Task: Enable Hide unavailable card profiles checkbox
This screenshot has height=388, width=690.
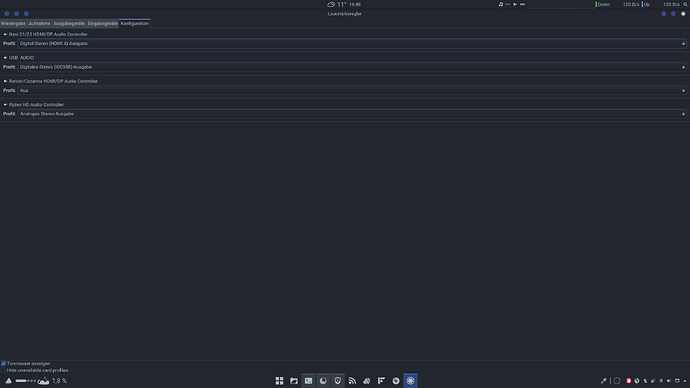Action: (x=4, y=370)
